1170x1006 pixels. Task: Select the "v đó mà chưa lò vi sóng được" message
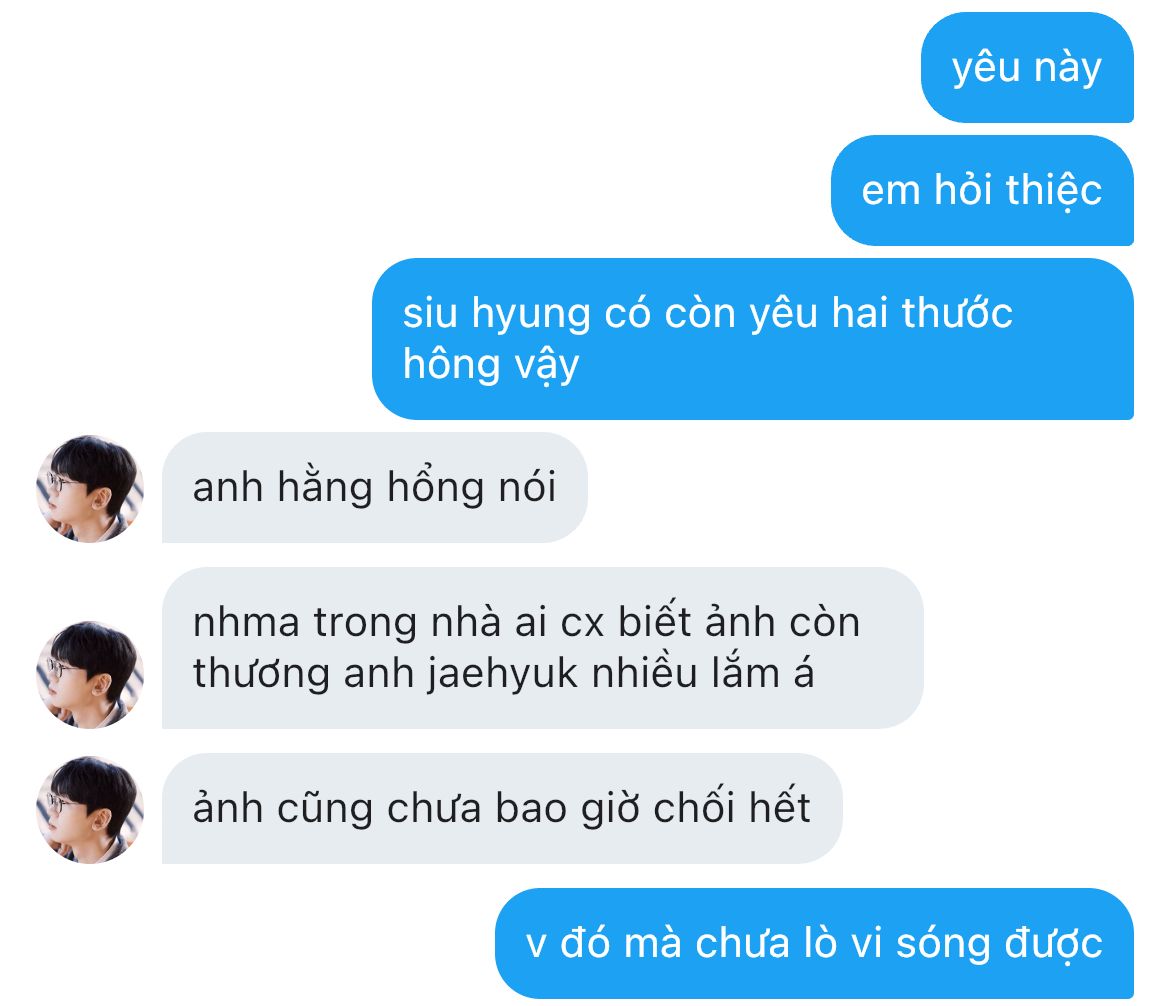[x=814, y=943]
